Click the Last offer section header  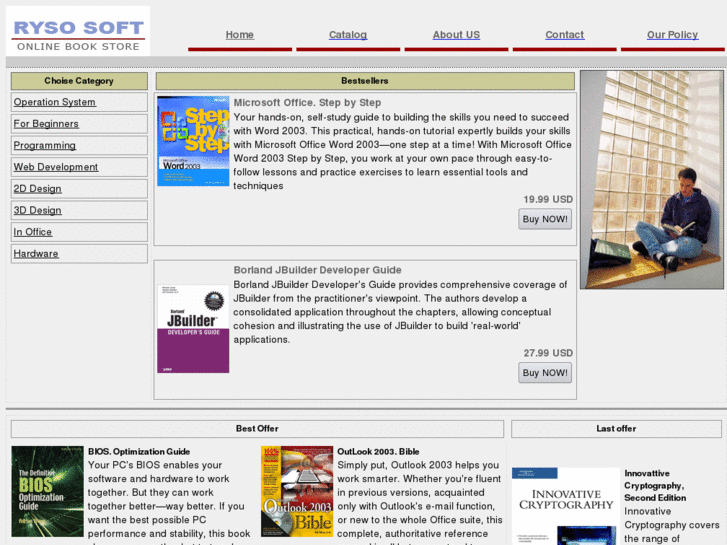(616, 429)
